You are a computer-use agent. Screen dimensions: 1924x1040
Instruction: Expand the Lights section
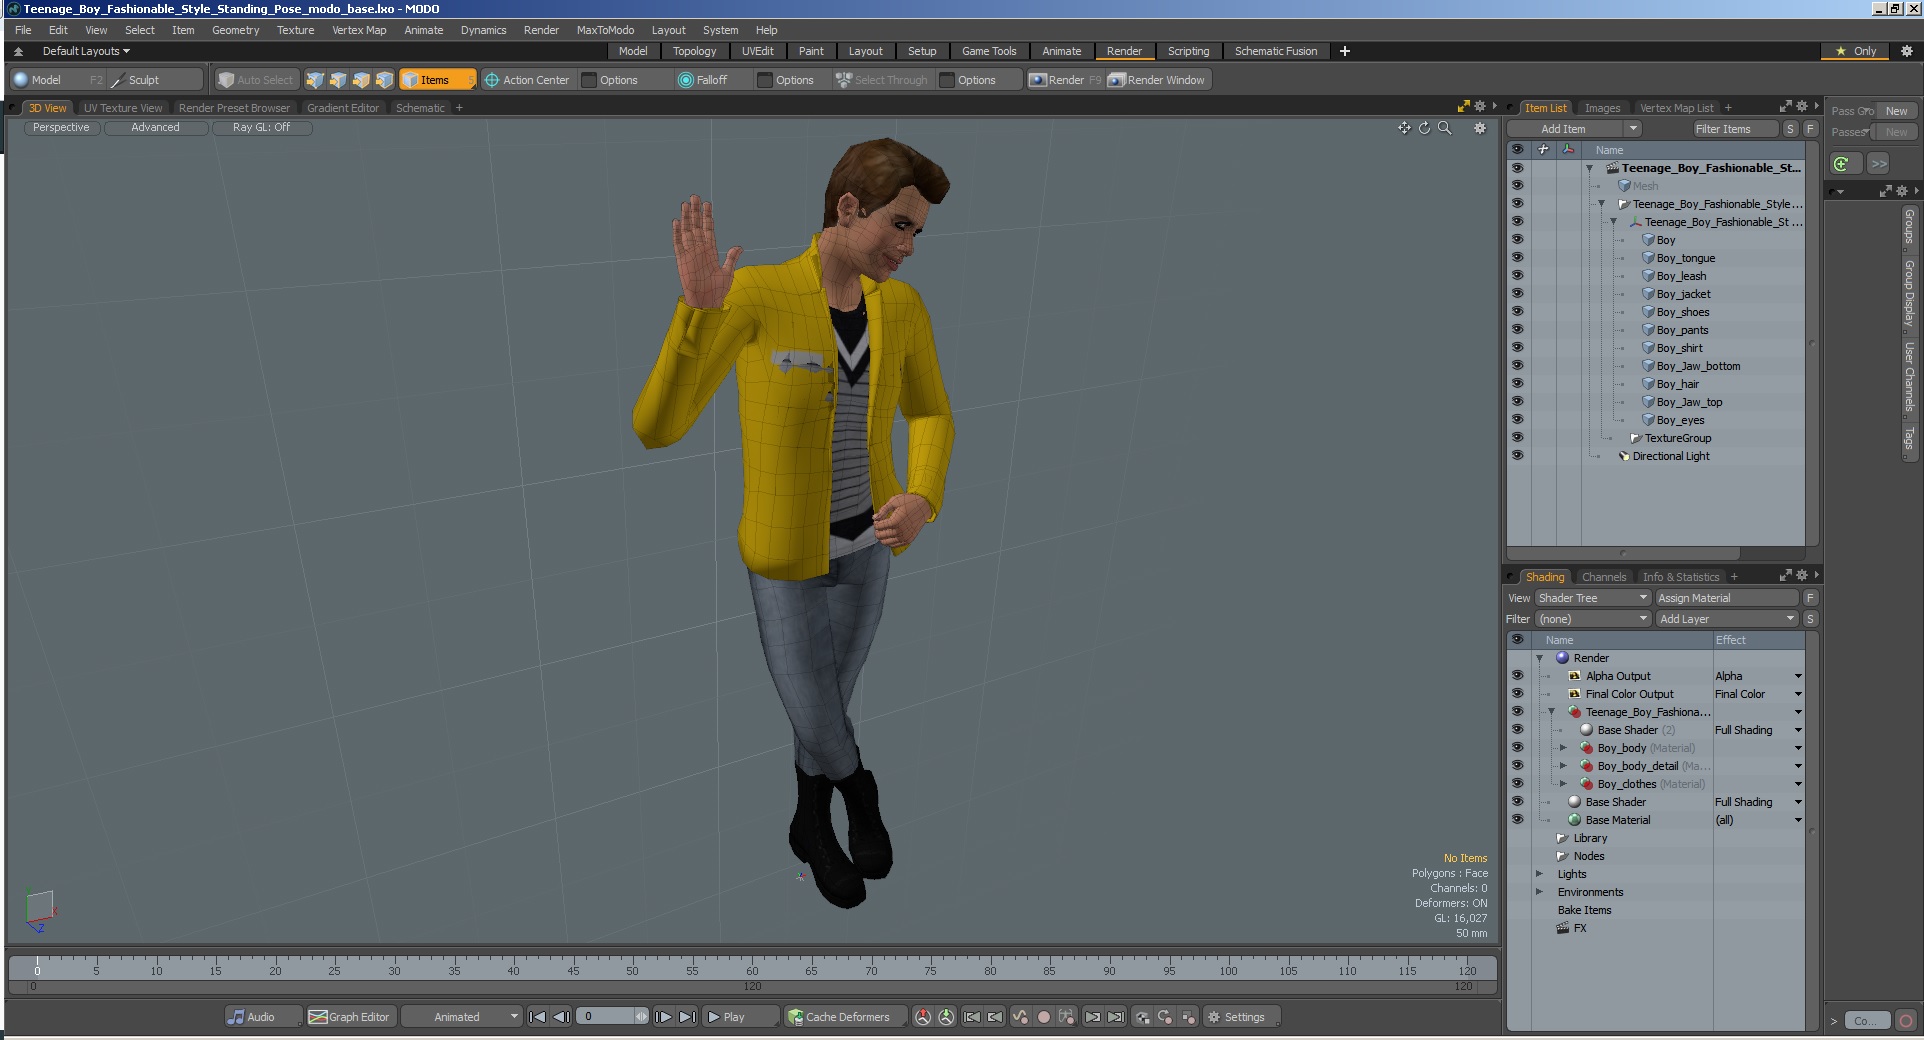[1539, 874]
